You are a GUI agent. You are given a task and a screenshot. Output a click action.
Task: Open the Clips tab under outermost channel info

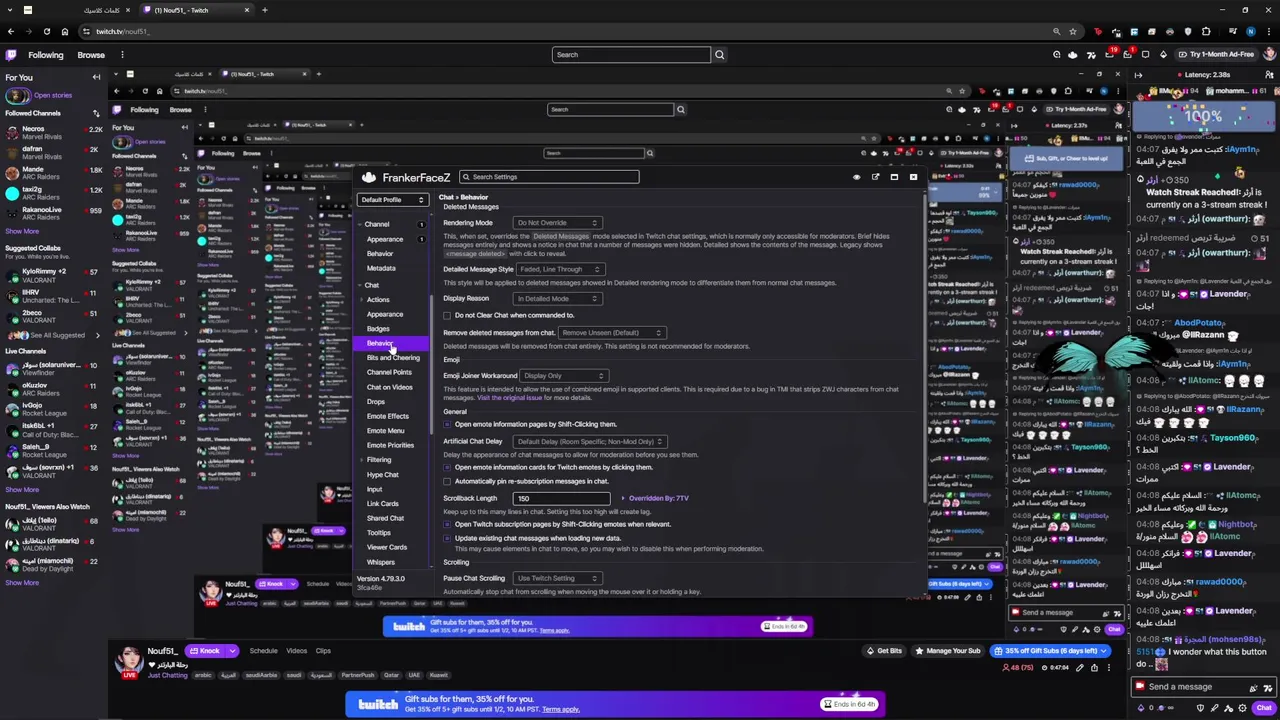pos(323,651)
